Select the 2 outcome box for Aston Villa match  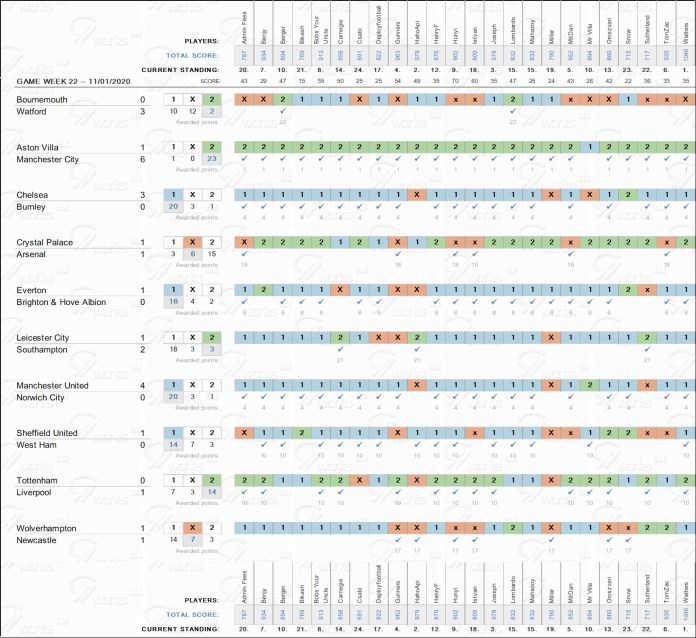coord(211,147)
